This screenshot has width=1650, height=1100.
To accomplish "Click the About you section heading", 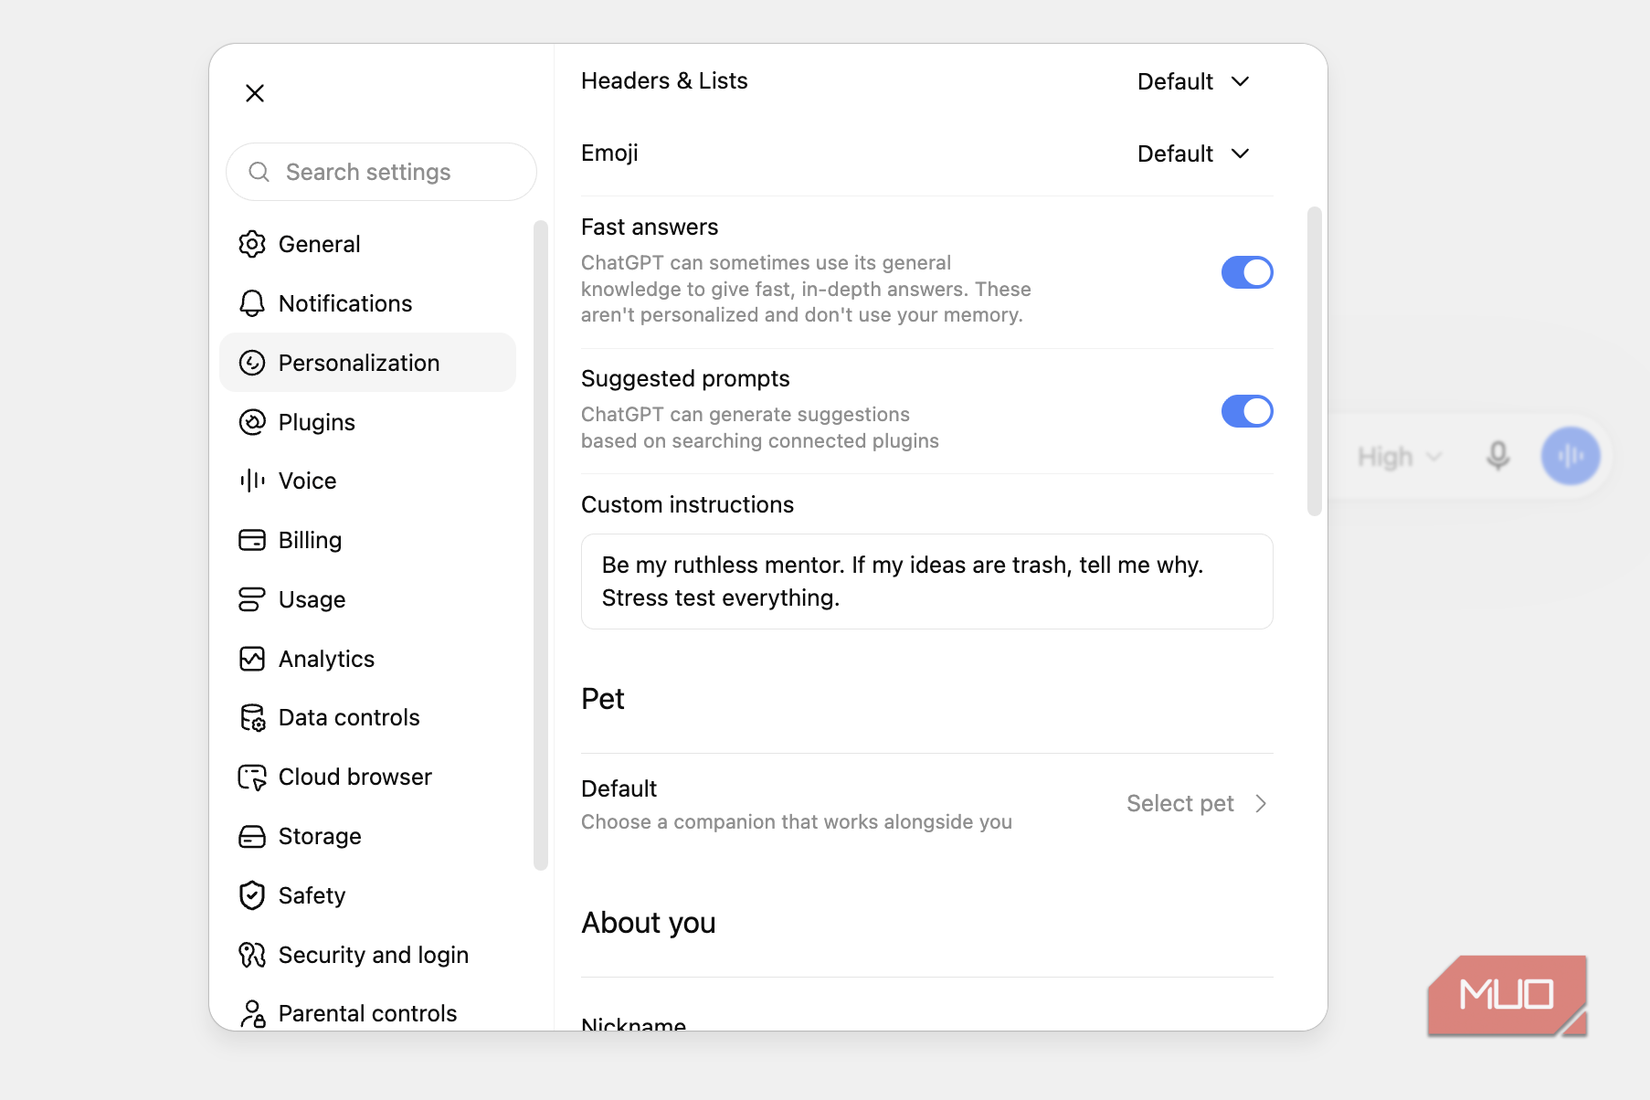I will [648, 923].
